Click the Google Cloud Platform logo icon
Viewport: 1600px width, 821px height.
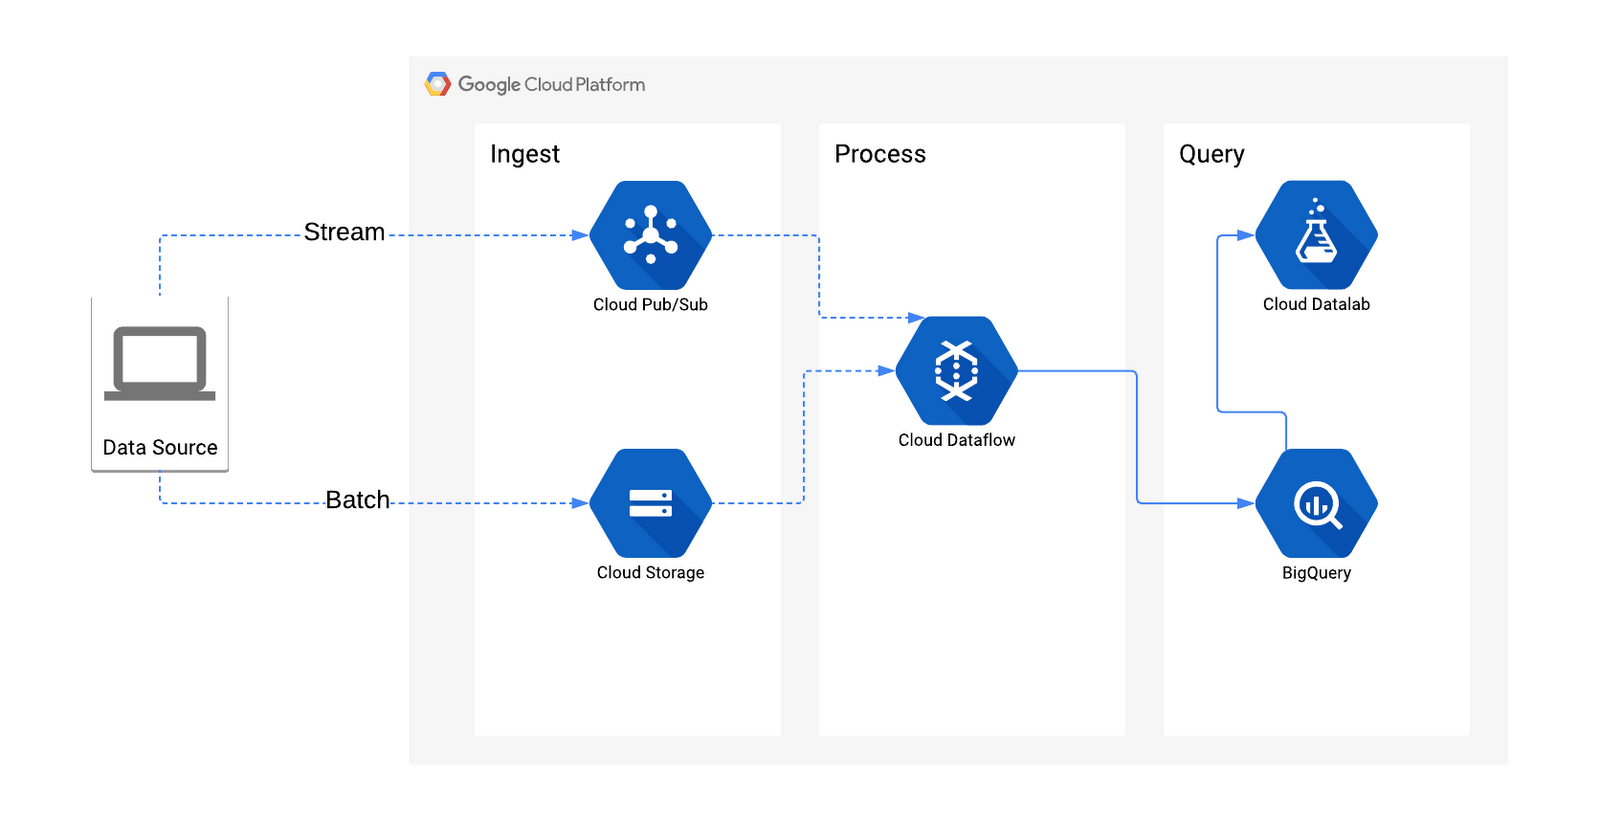(x=438, y=84)
